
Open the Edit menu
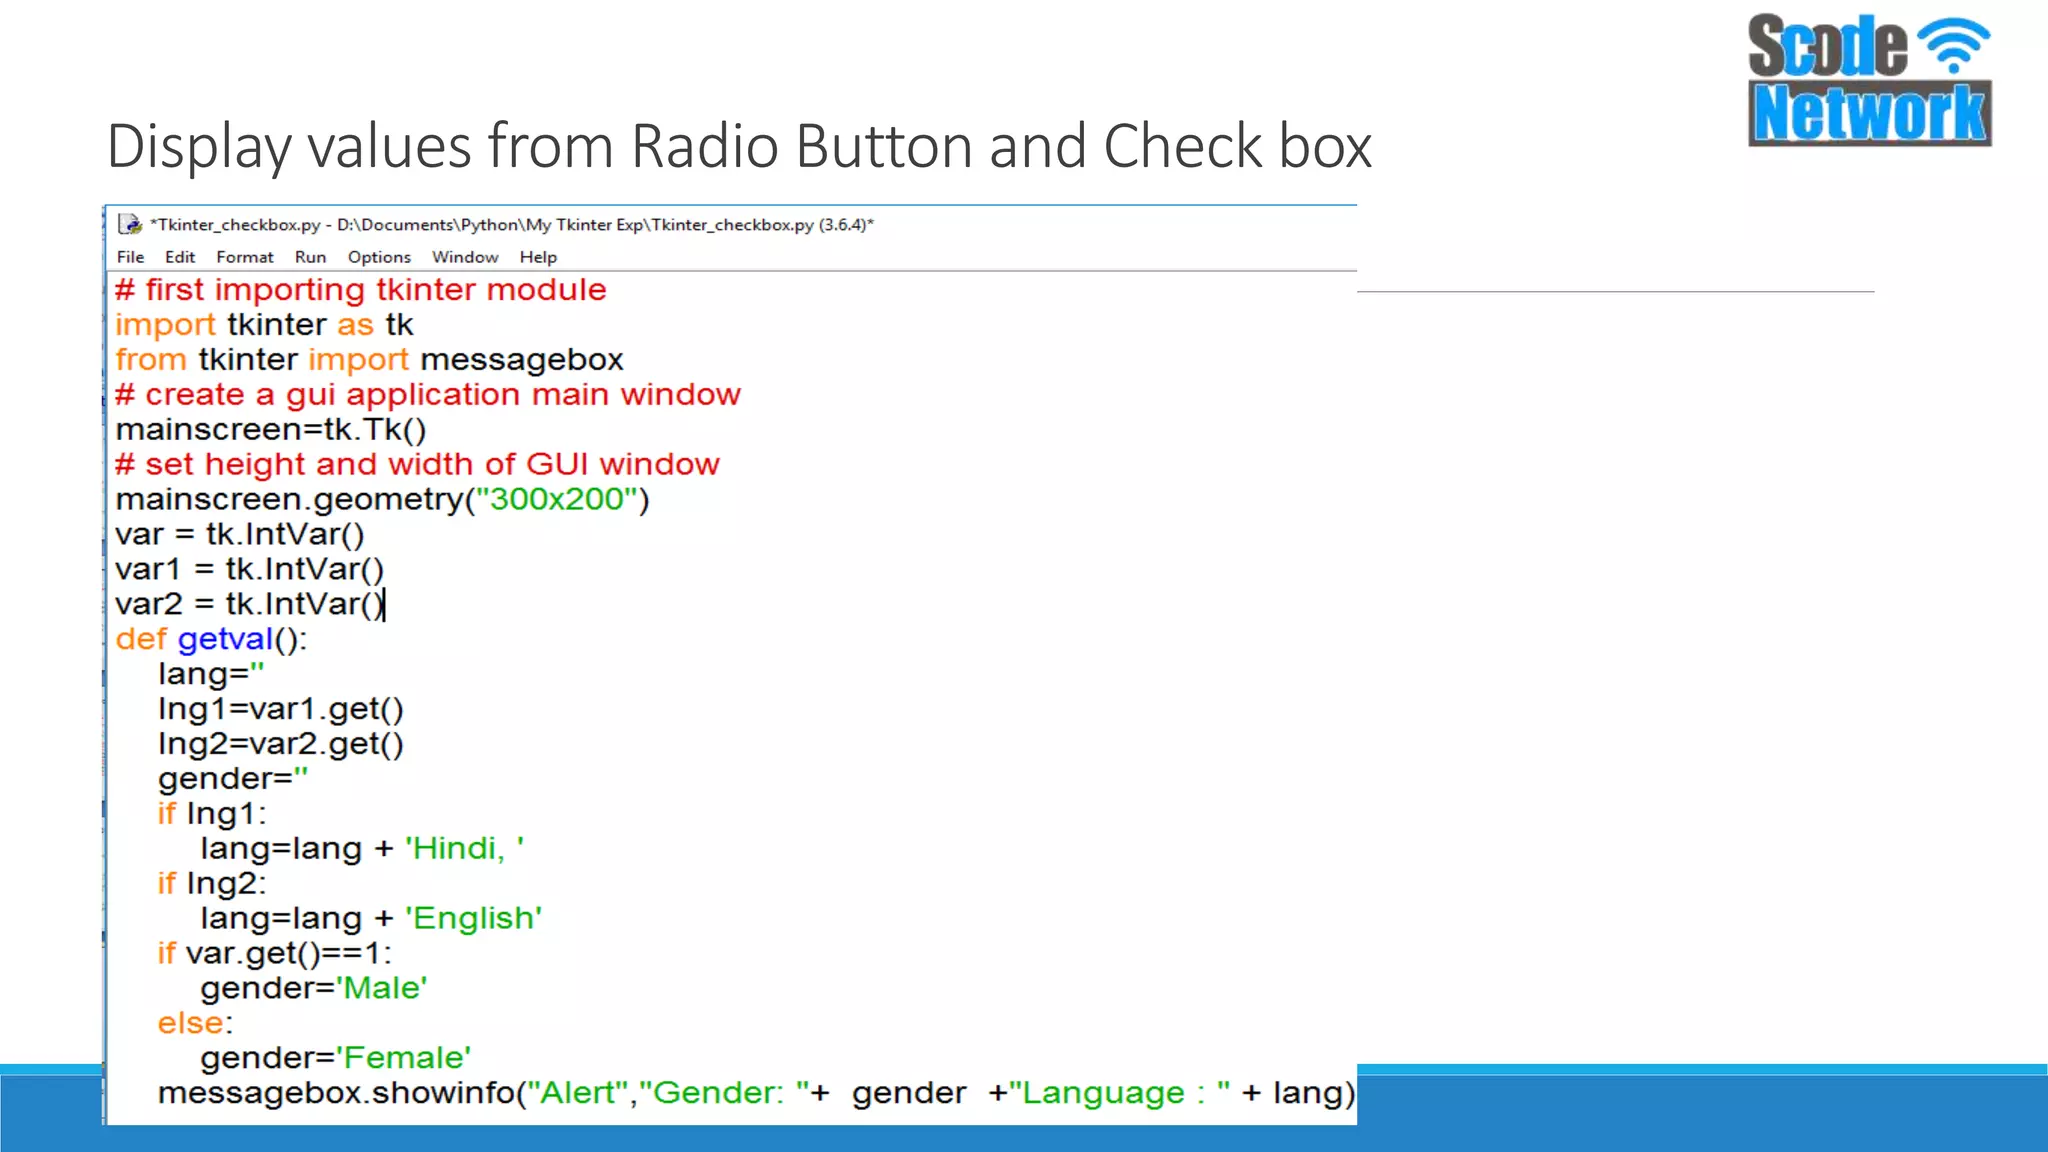(180, 257)
